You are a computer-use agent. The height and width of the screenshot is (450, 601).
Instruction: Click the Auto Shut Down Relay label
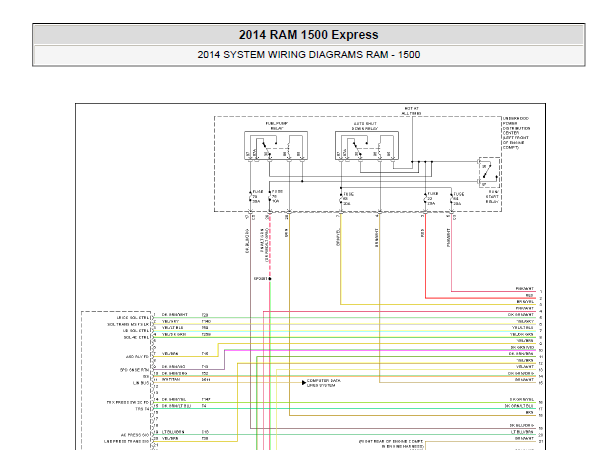tap(364, 126)
